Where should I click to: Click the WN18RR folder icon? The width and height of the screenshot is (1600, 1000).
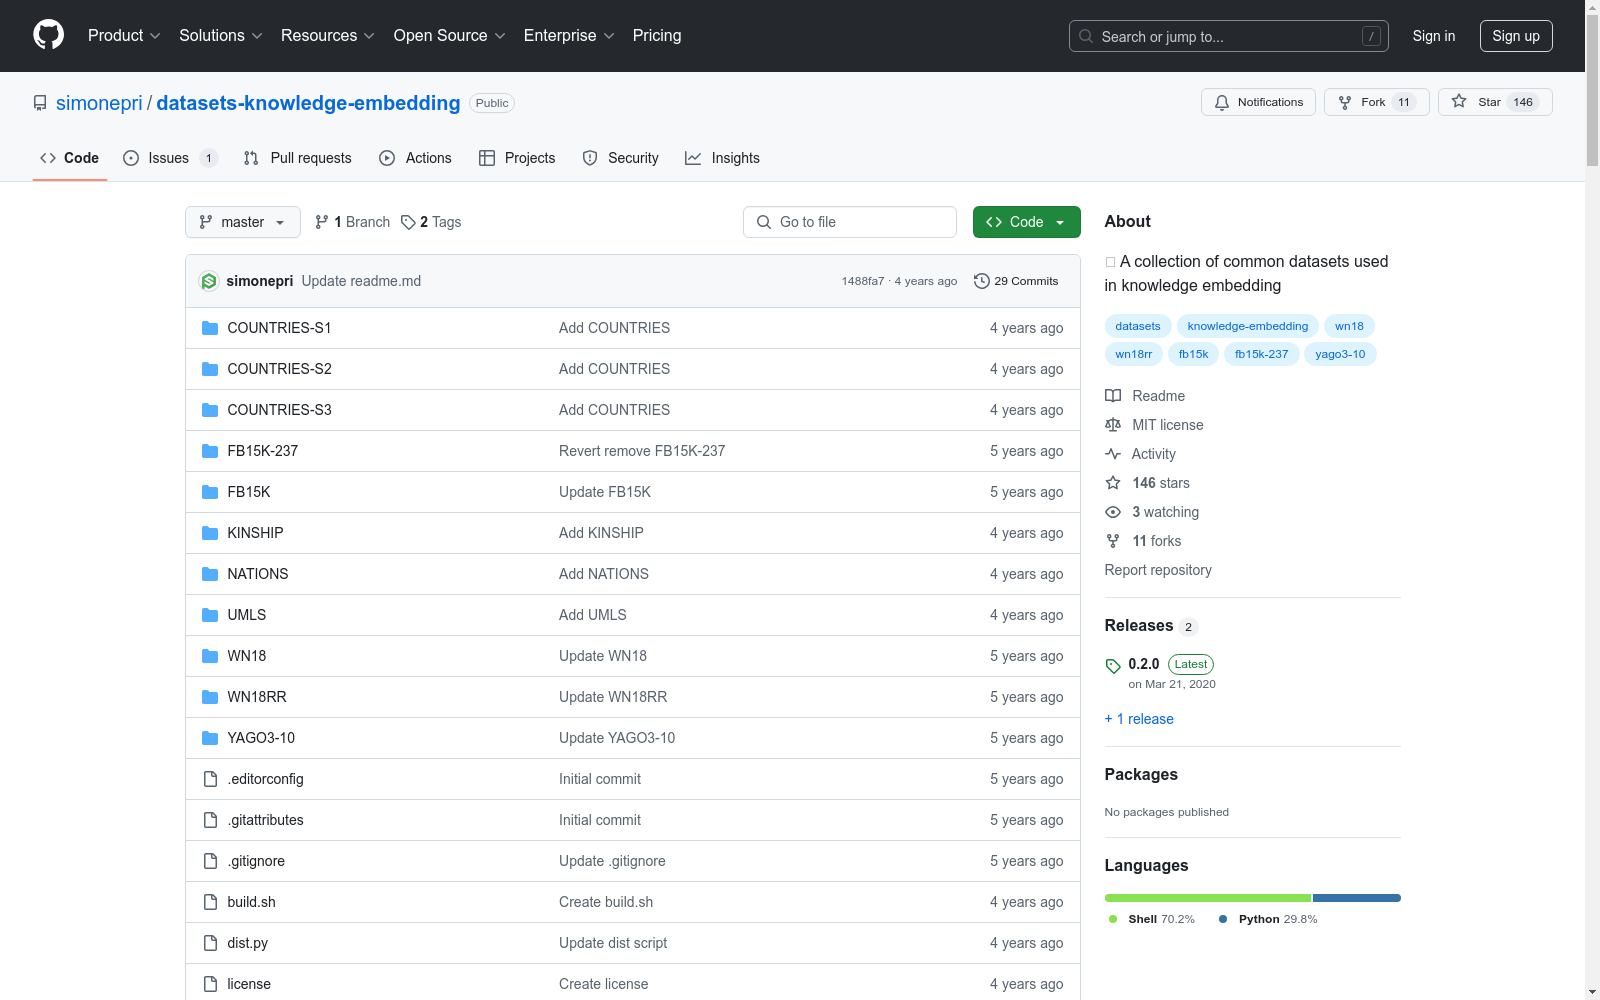210,697
